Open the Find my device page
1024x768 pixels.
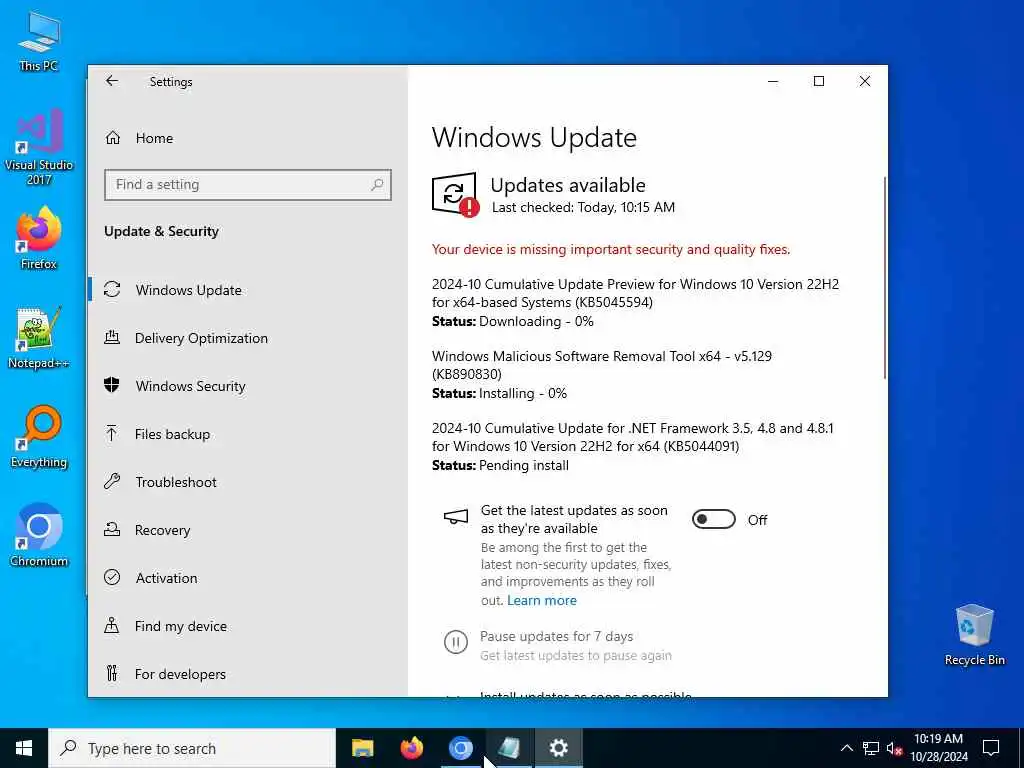[248, 626]
